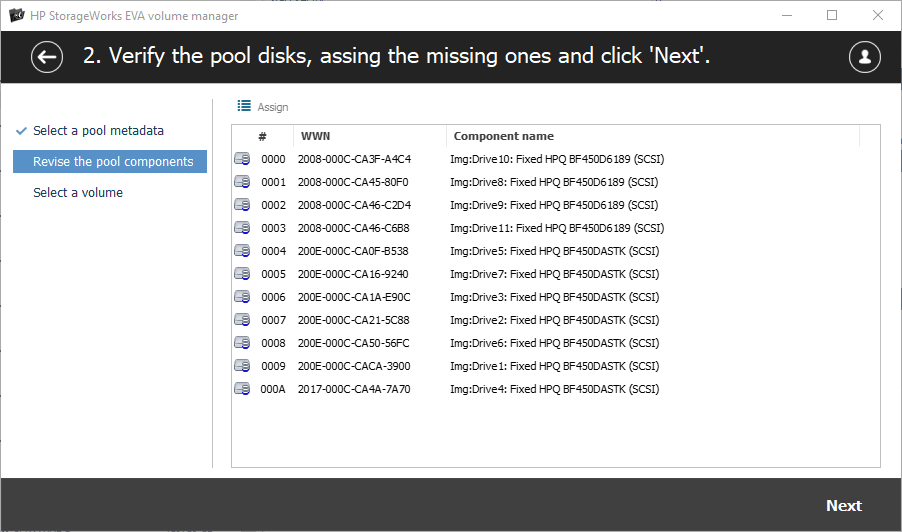Click component Img:Drive5 entry
The width and height of the screenshot is (902, 532).
point(555,251)
